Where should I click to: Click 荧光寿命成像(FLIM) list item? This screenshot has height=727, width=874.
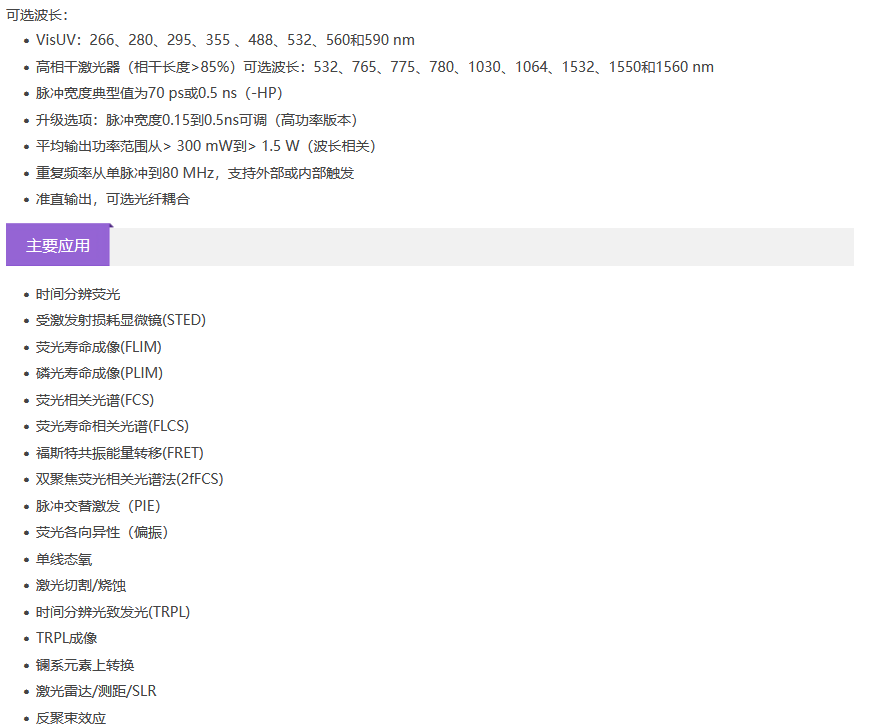99,347
